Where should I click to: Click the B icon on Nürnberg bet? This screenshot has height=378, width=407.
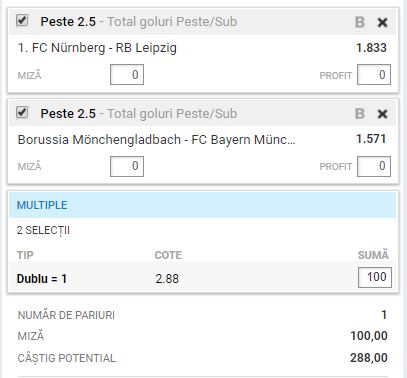[x=360, y=22]
